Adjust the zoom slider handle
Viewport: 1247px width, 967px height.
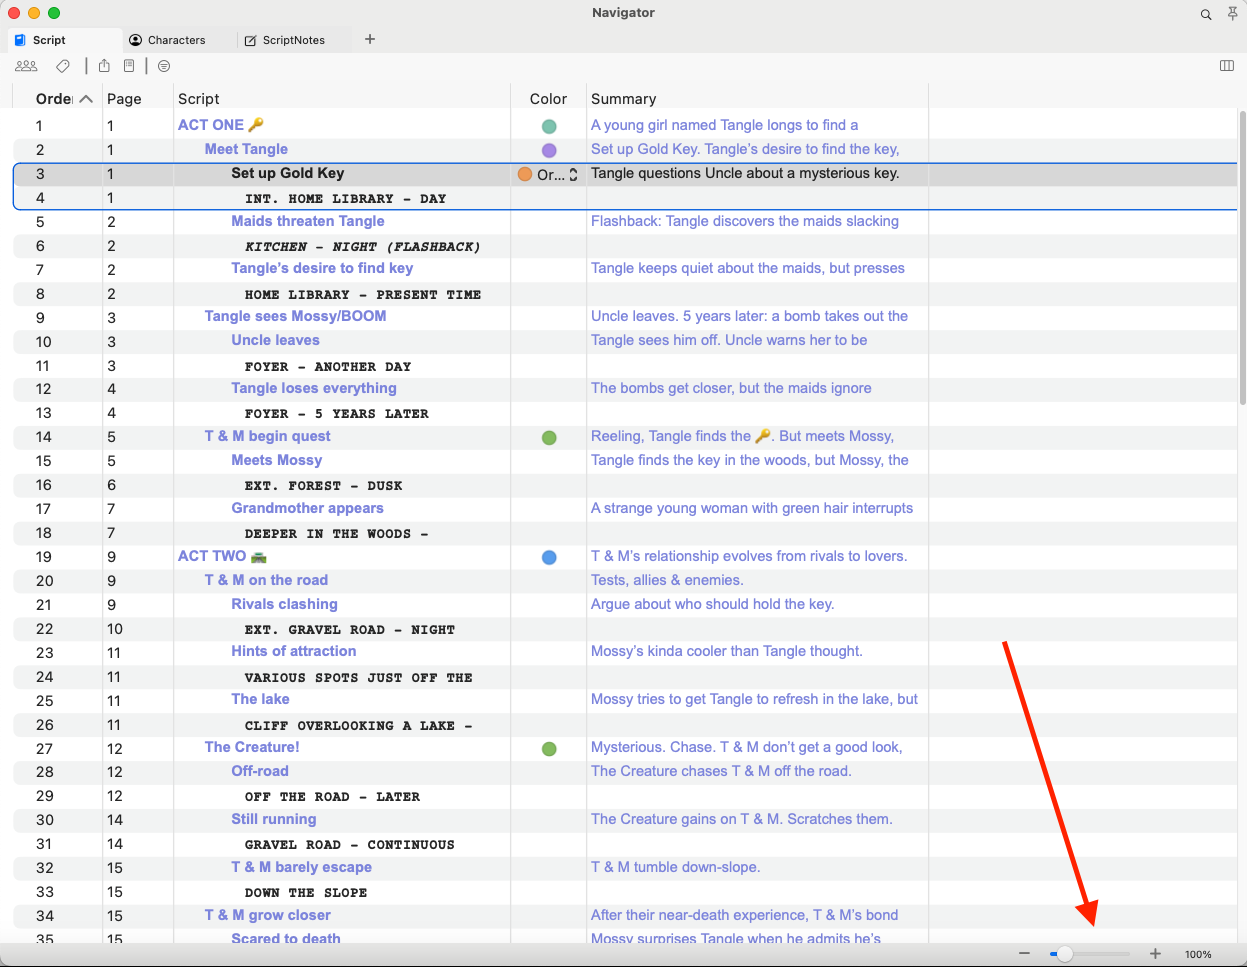pyautogui.click(x=1065, y=954)
